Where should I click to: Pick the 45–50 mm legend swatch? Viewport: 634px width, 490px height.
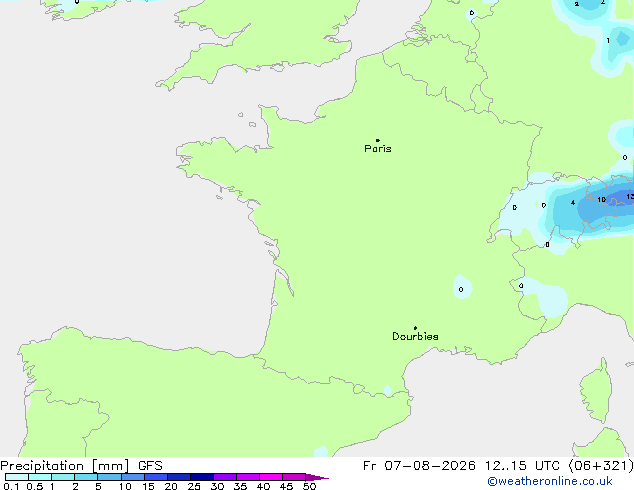click(294, 477)
